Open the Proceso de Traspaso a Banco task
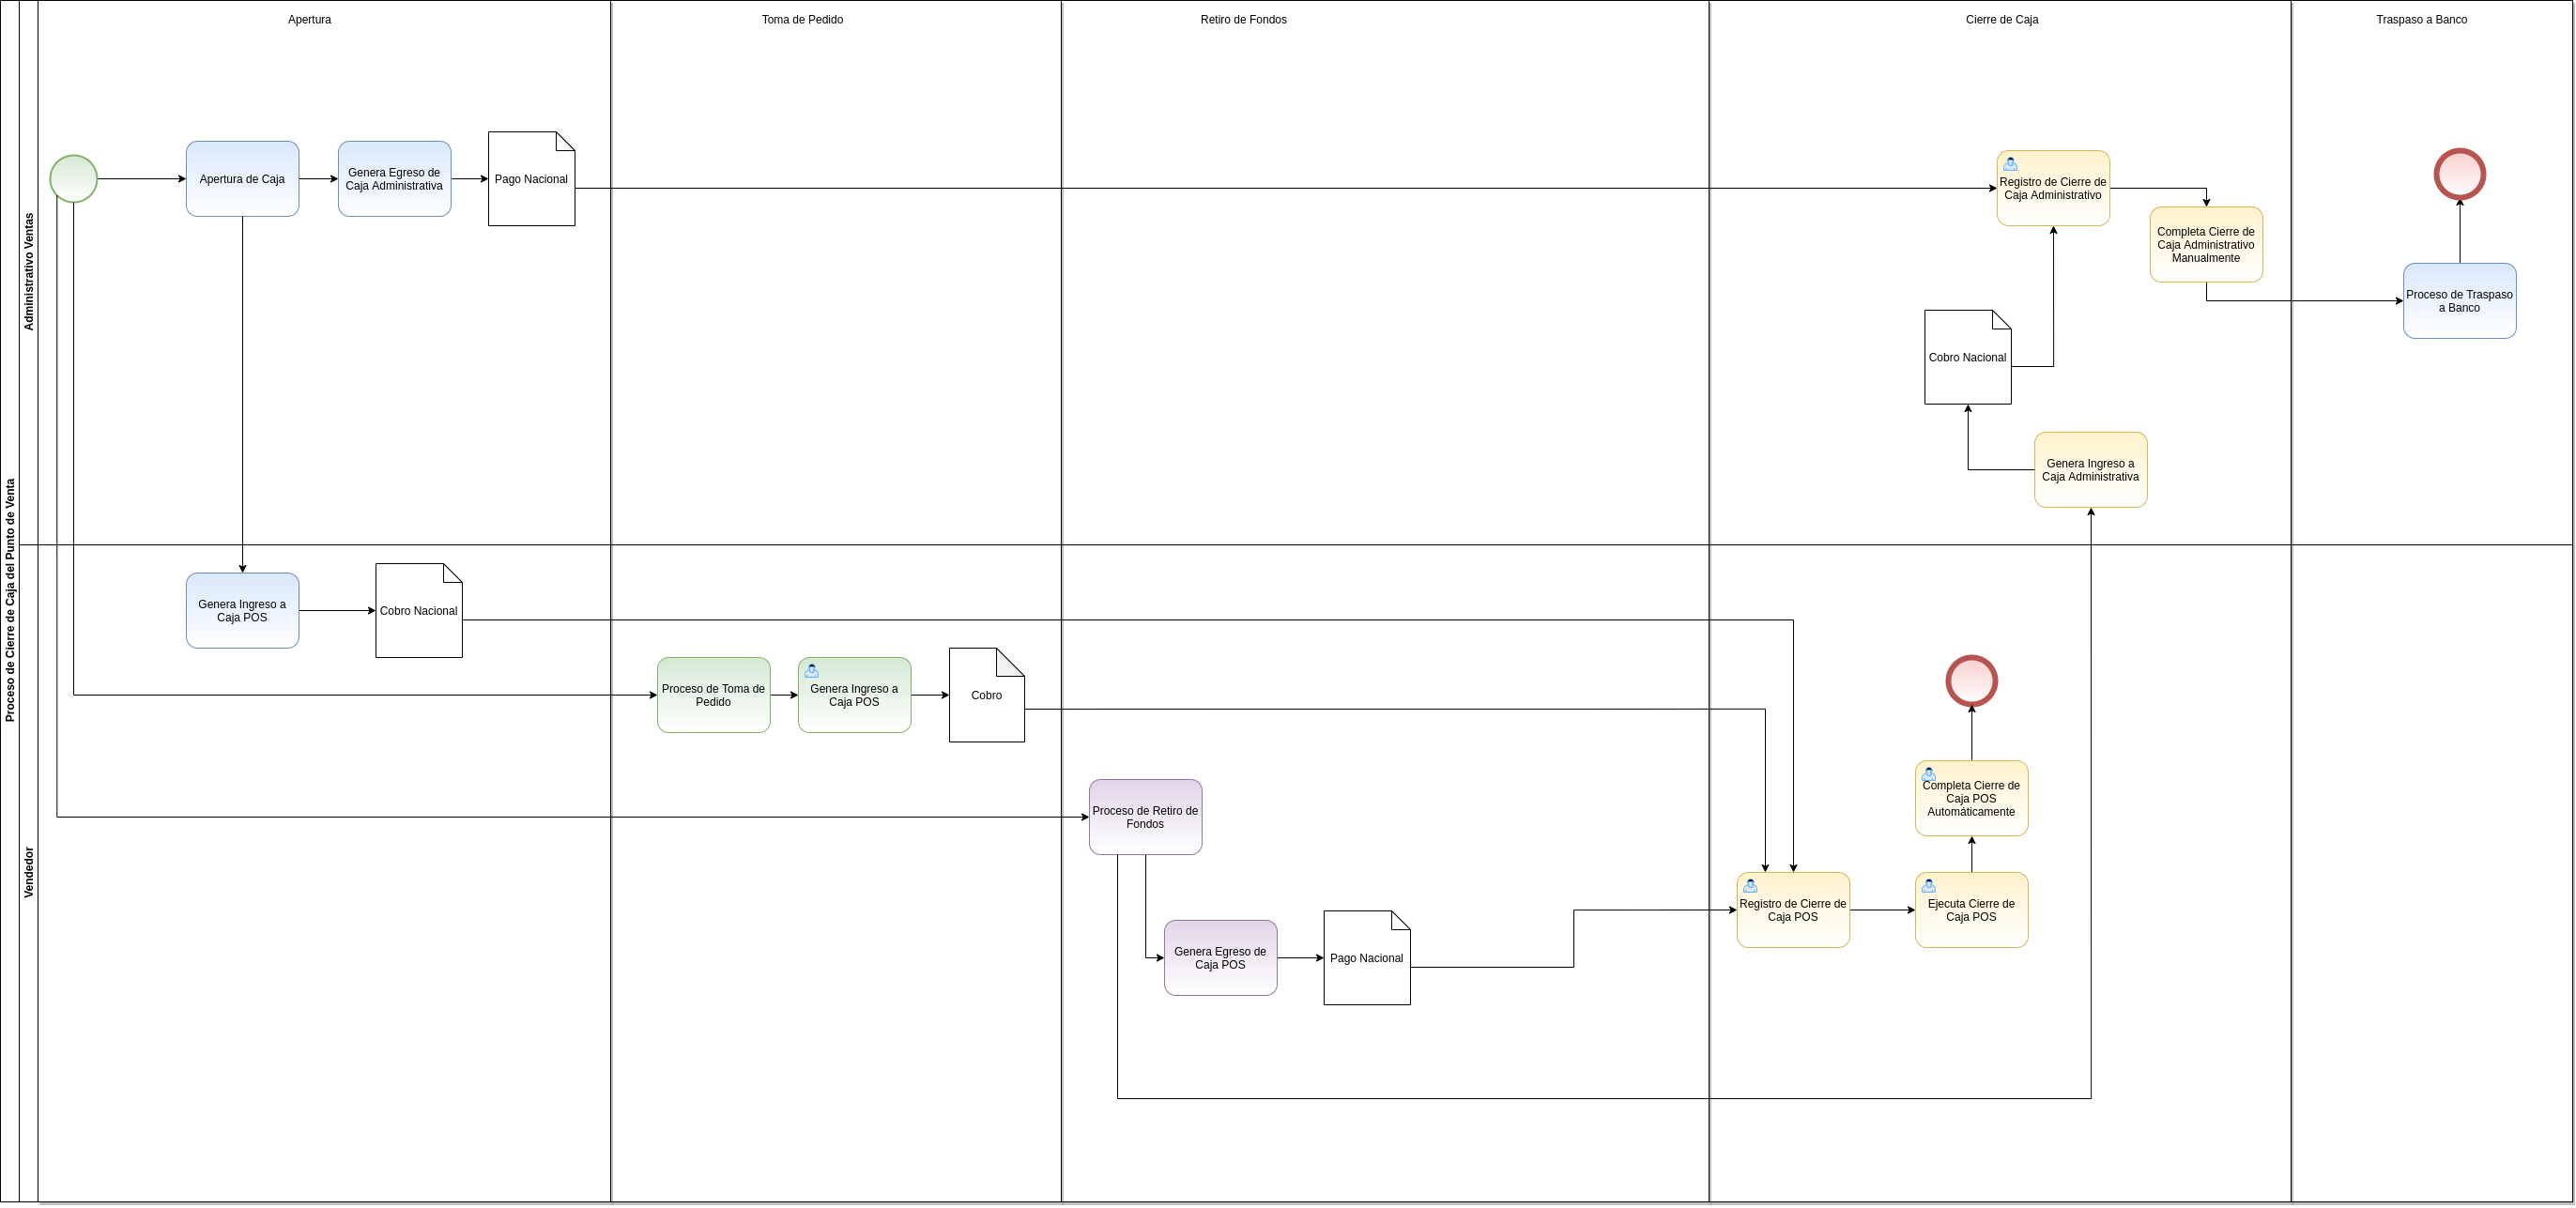This screenshot has height=1208, width=2576. click(x=2460, y=301)
